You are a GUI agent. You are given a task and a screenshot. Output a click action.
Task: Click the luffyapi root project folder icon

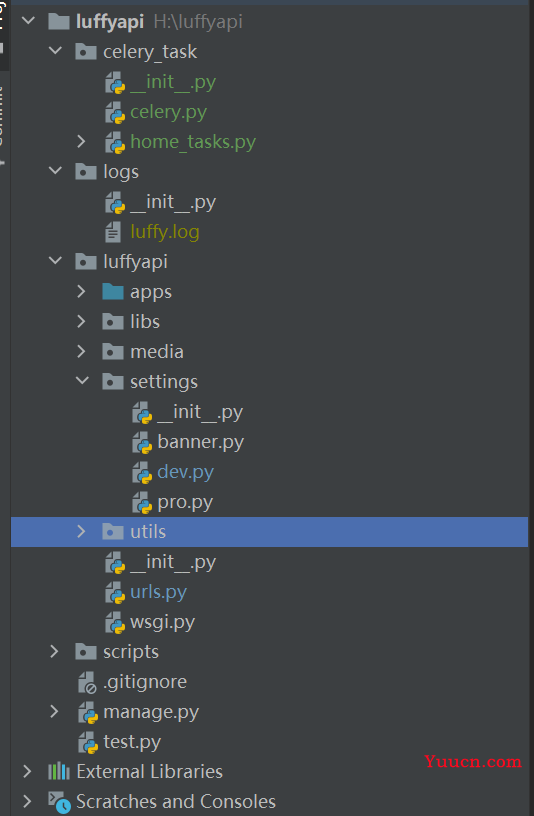pyautogui.click(x=59, y=22)
